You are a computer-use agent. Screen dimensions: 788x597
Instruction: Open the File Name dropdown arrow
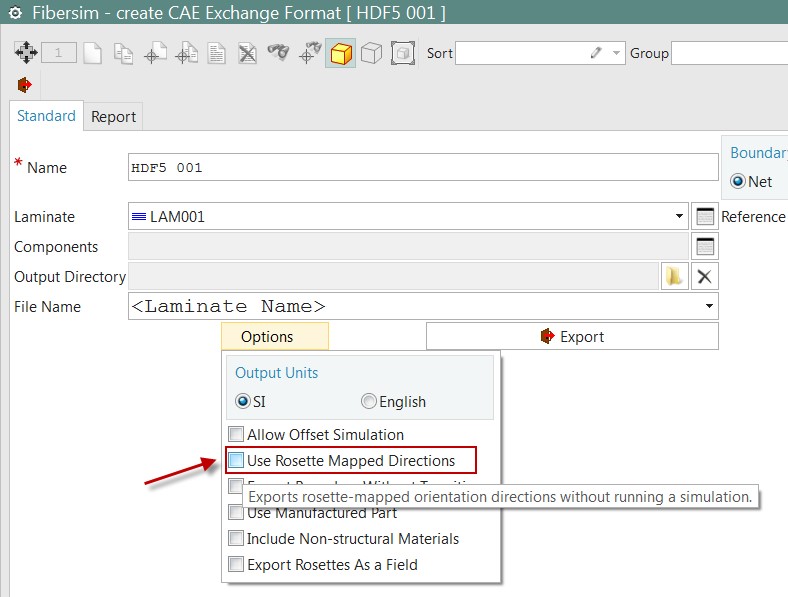pos(709,307)
